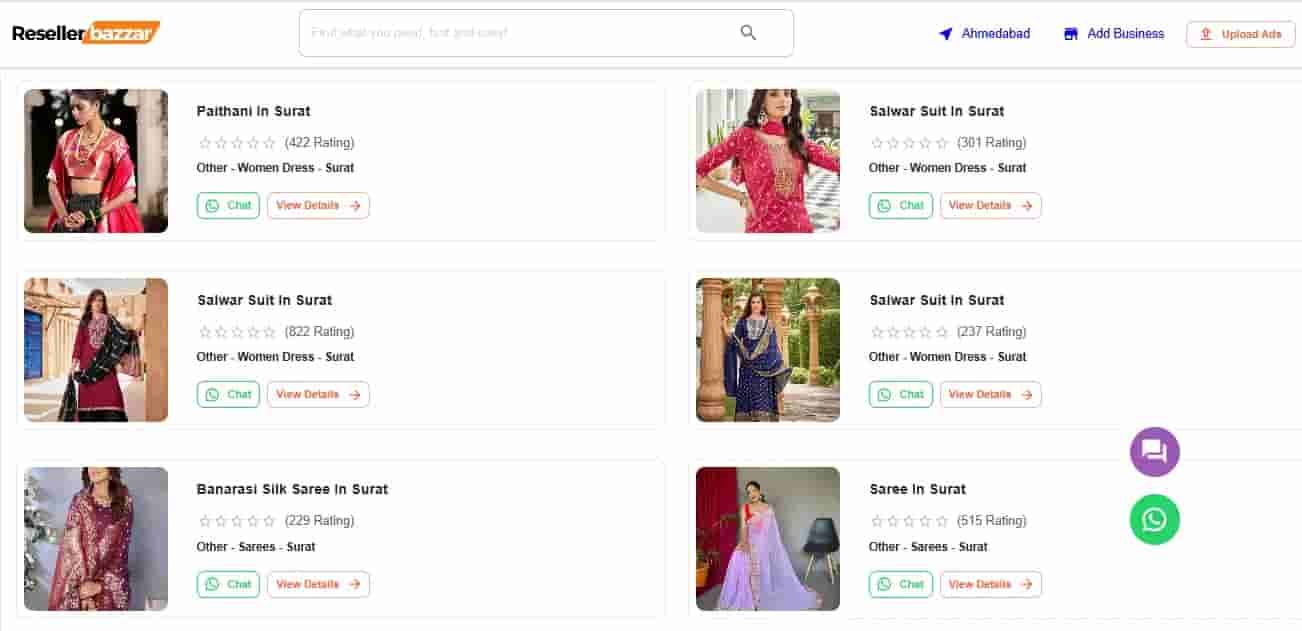The height and width of the screenshot is (631, 1302).
Task: Click the search magnifier icon
Action: tap(748, 33)
